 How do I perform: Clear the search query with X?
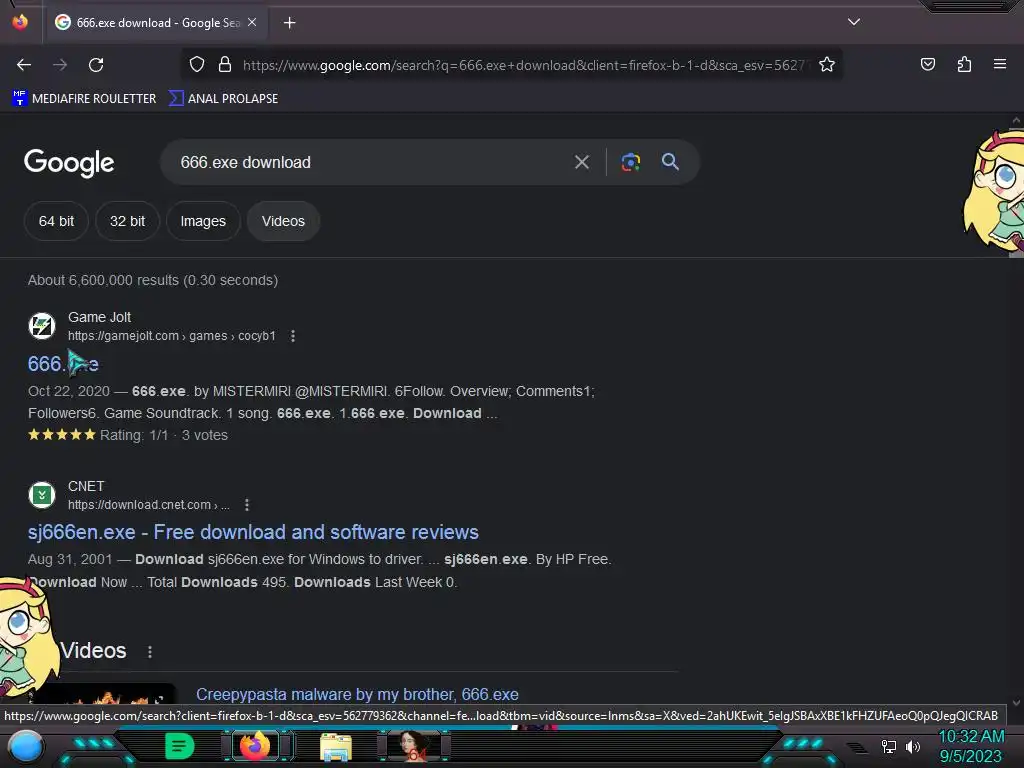pos(581,162)
